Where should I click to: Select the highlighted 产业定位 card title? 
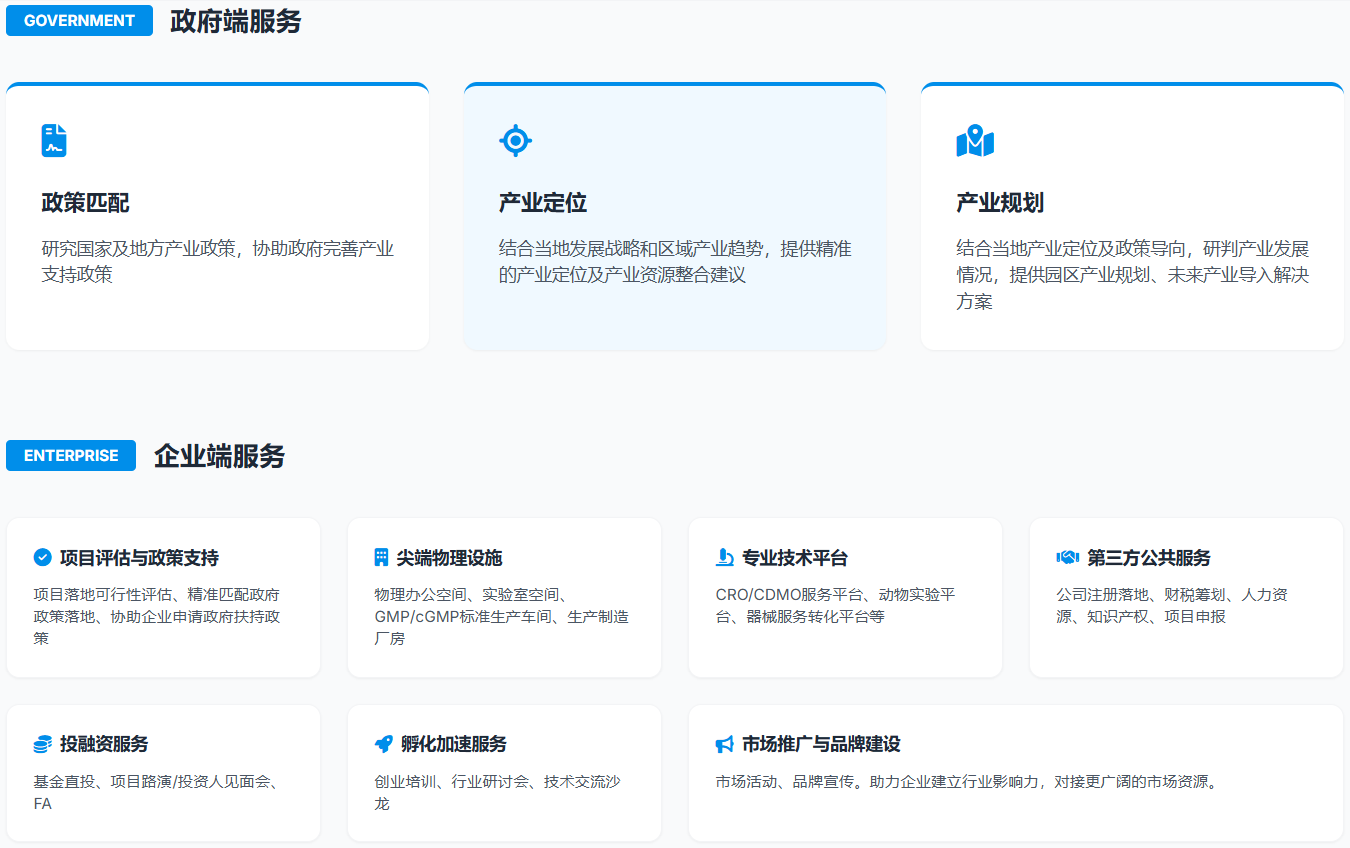pos(542,203)
